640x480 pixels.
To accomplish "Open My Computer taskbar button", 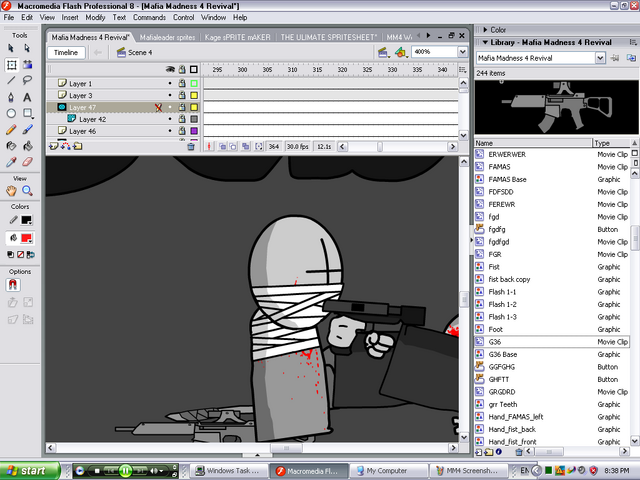I will point(388,471).
